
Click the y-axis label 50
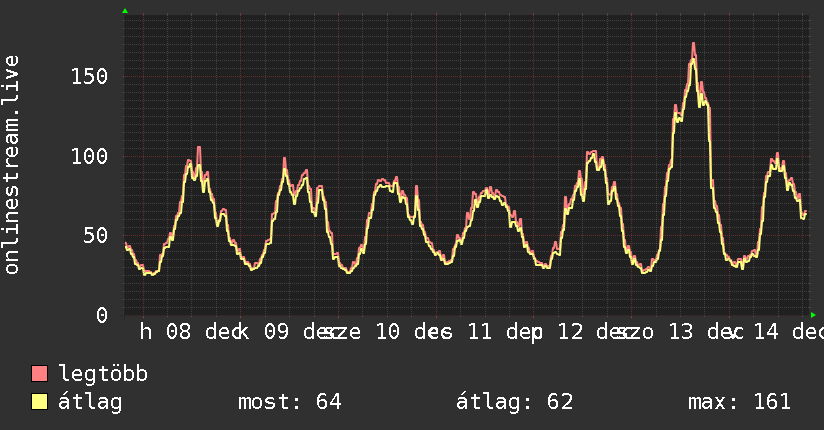pyautogui.click(x=96, y=236)
